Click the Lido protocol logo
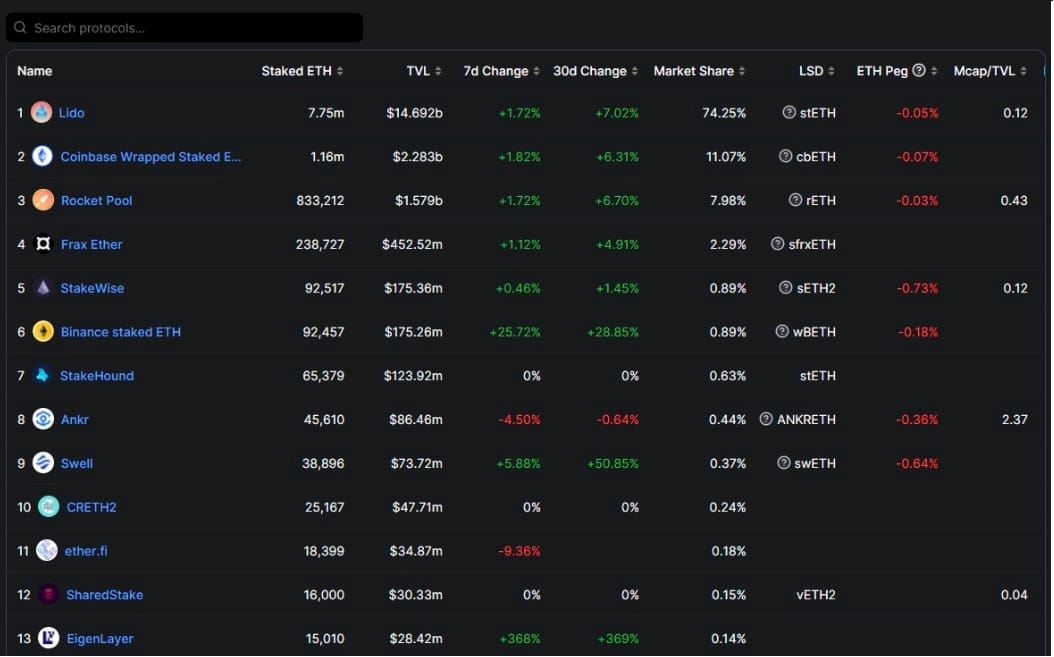Image resolution: width=1054 pixels, height=657 pixels. [x=40, y=112]
